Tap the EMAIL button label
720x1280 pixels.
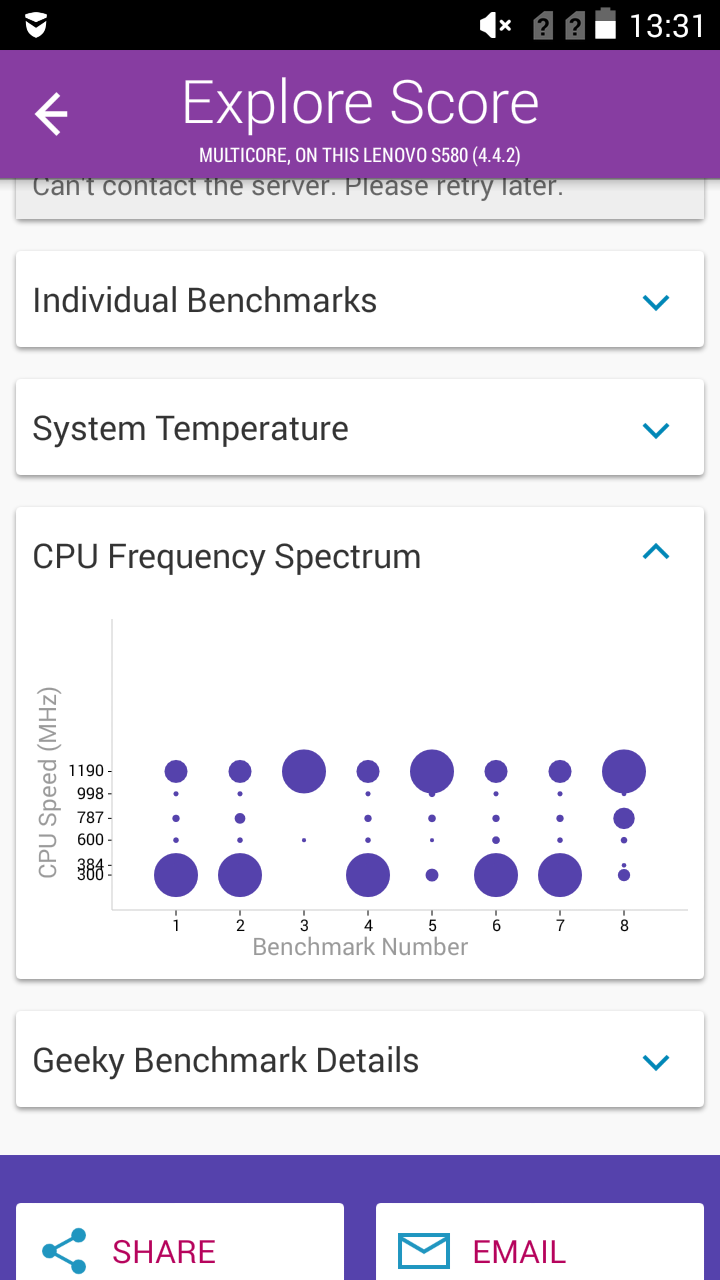point(519,1252)
